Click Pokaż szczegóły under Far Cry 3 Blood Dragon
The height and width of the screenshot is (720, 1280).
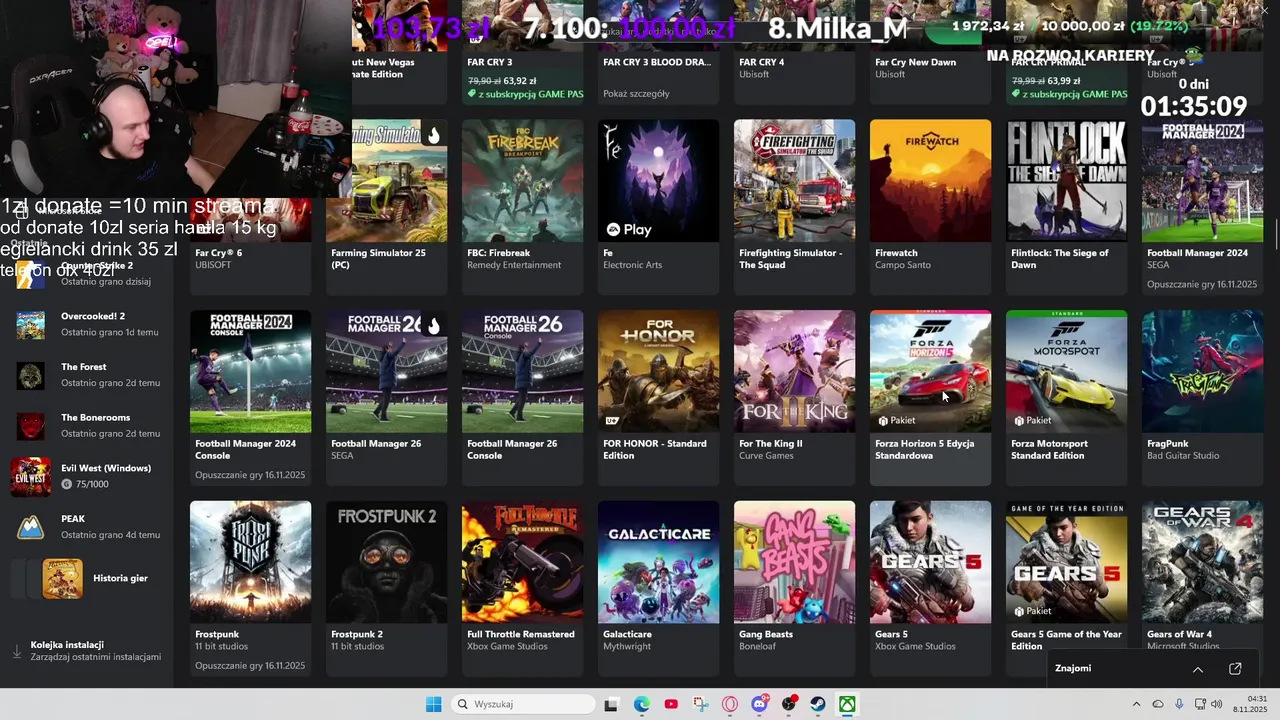point(636,94)
